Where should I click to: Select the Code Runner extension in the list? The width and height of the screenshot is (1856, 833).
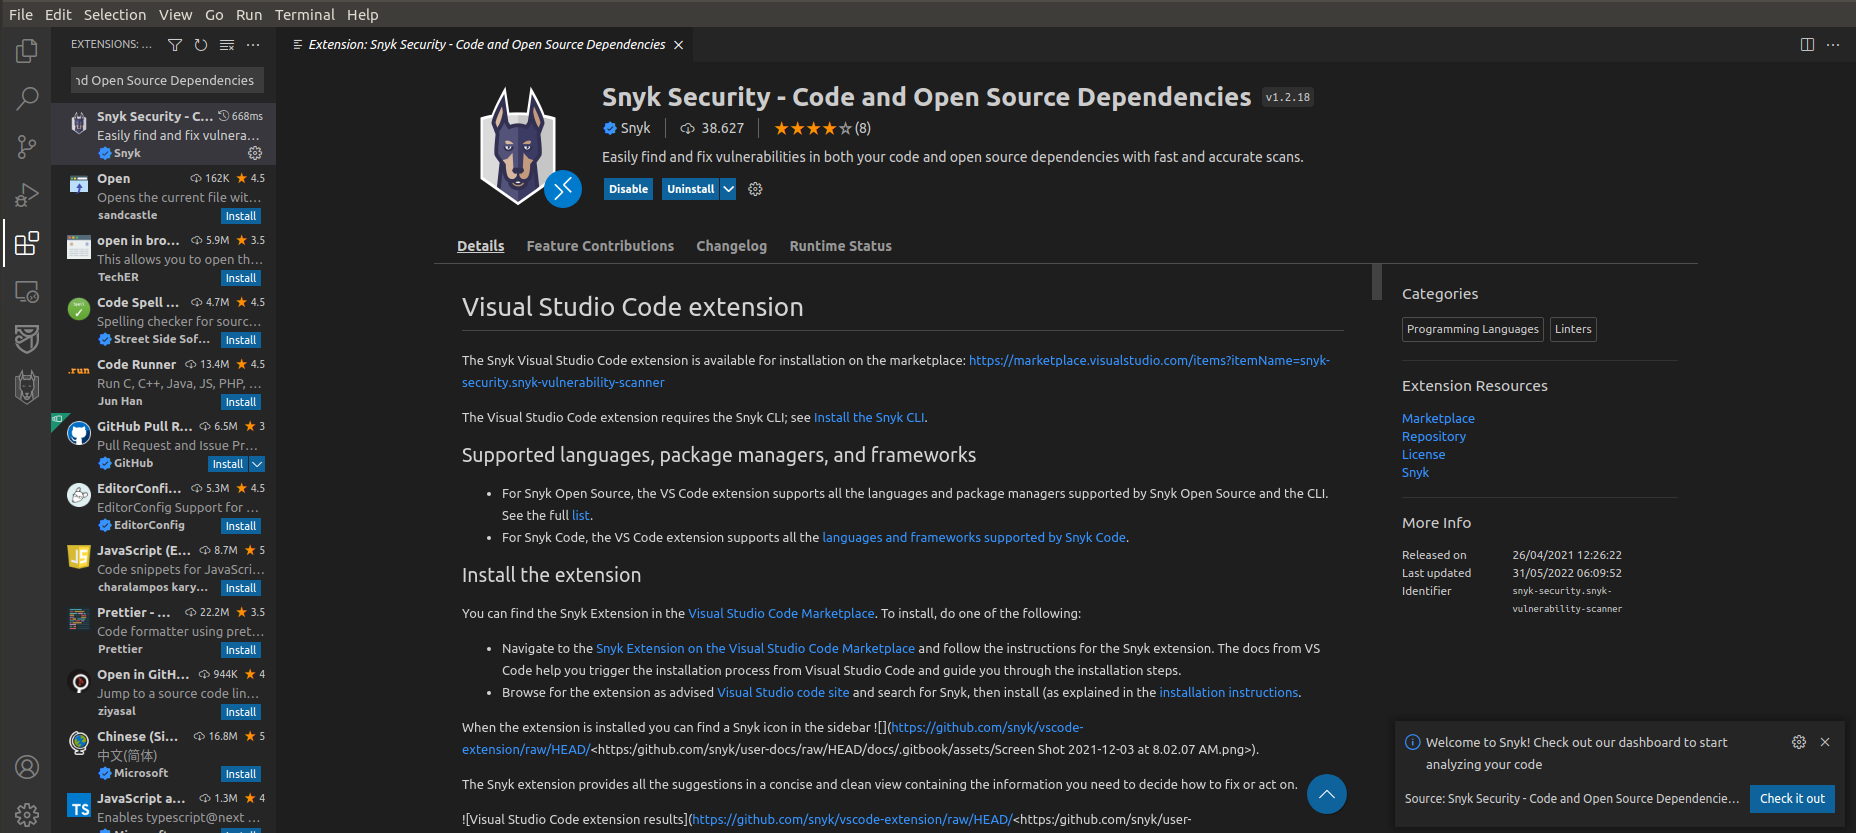164,383
